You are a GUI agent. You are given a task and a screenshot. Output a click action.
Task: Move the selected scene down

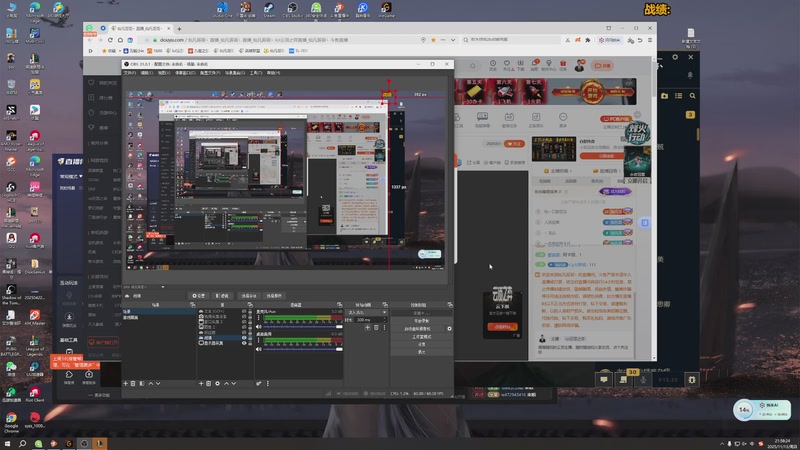tap(158, 383)
